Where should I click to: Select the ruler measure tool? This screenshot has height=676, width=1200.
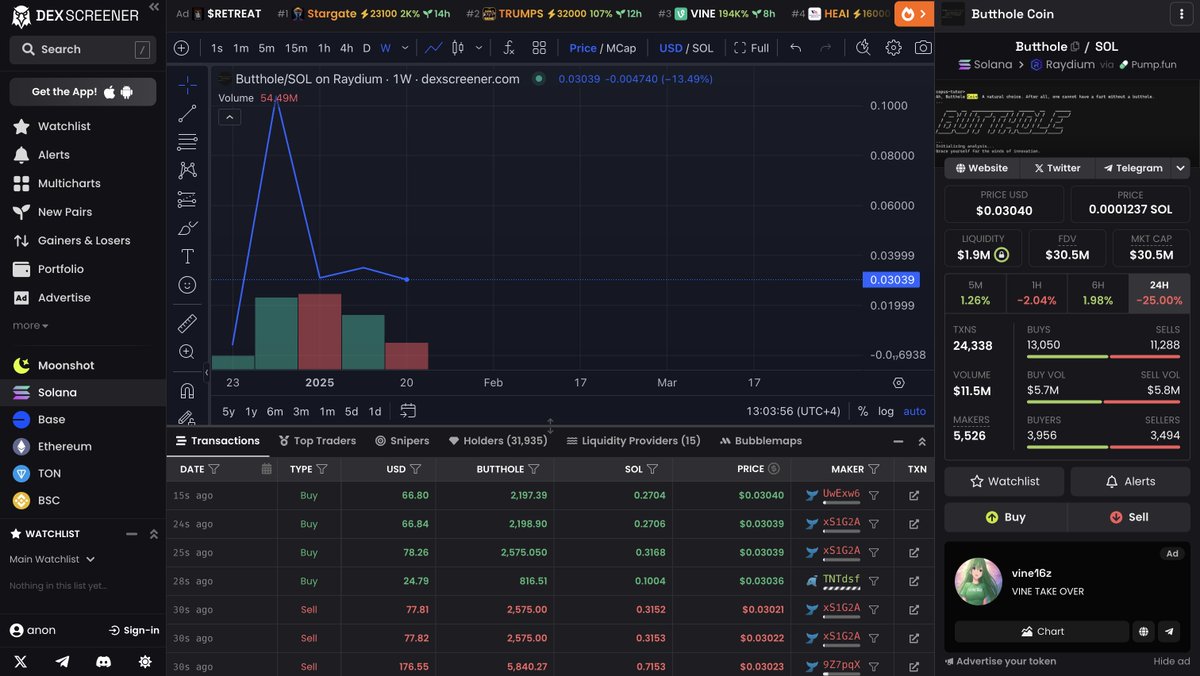(187, 324)
